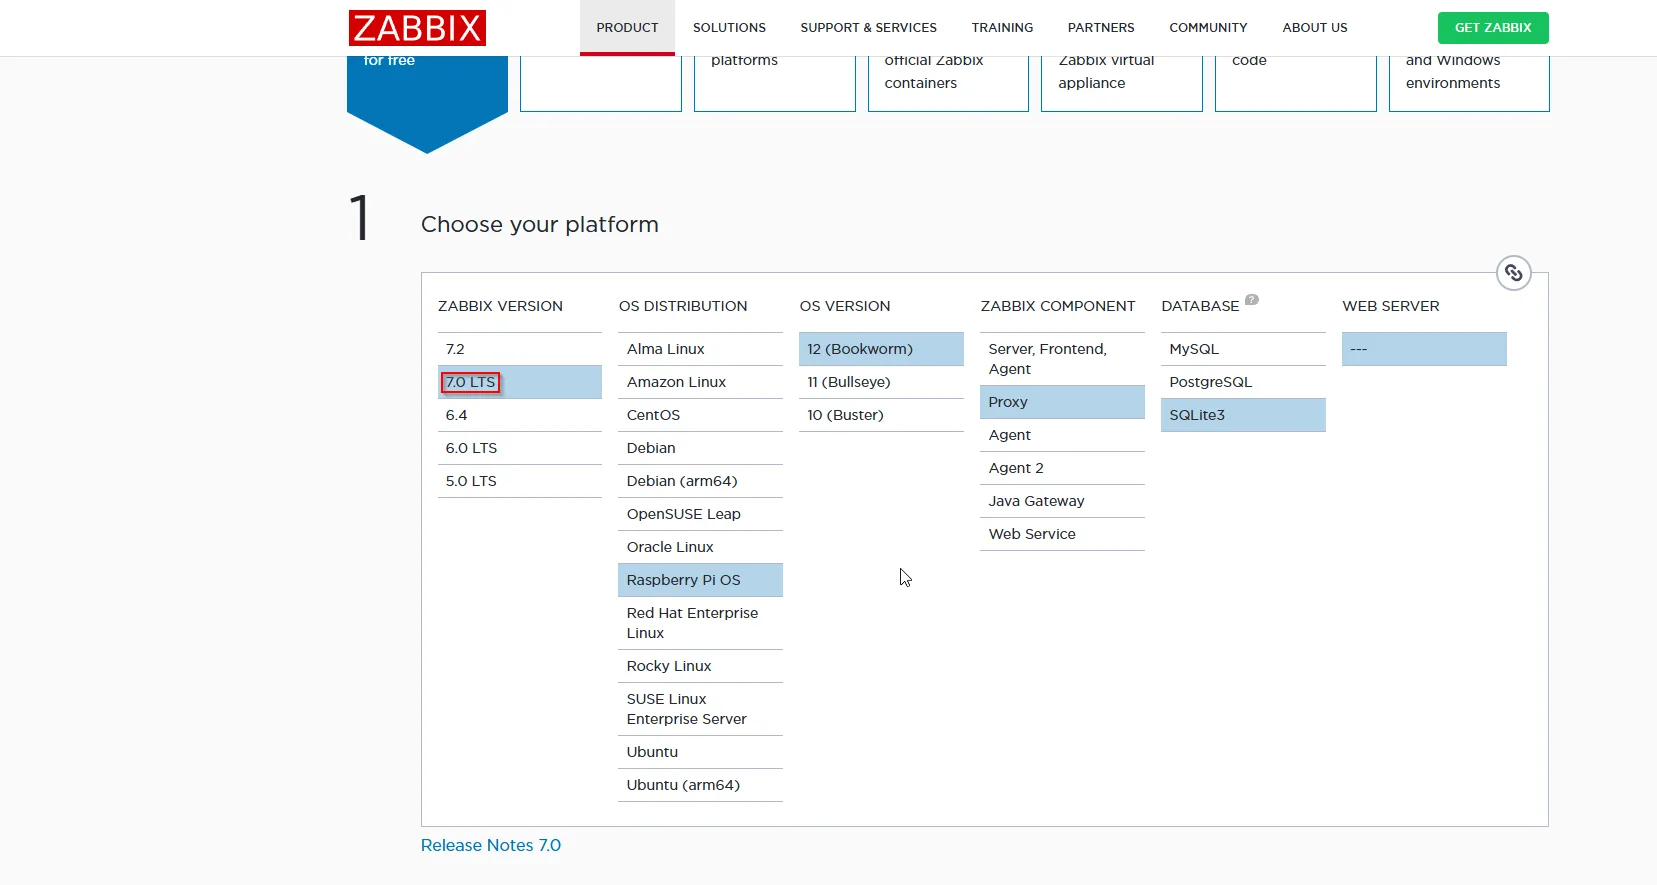Screen dimensions: 1657x885
Task: Choose CentOS distribution
Action: coord(700,415)
